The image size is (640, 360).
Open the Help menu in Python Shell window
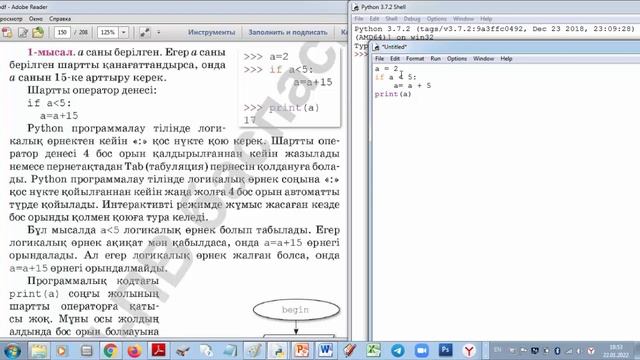(x=486, y=19)
